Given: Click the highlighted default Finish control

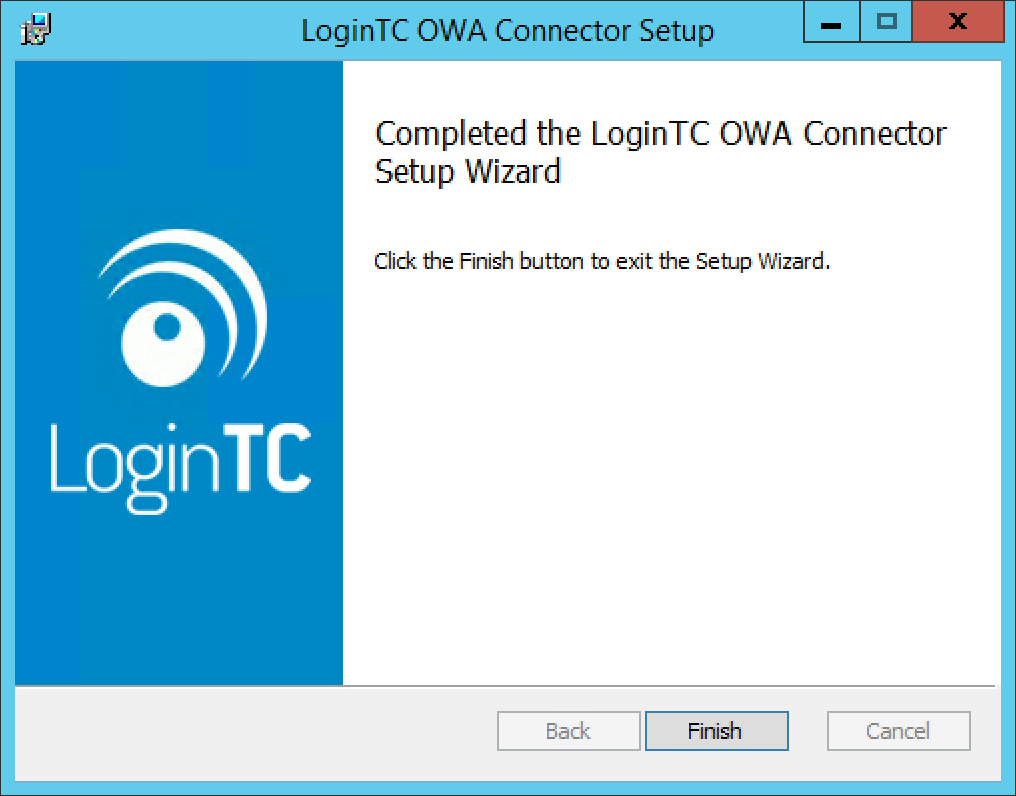Looking at the screenshot, I should [716, 731].
